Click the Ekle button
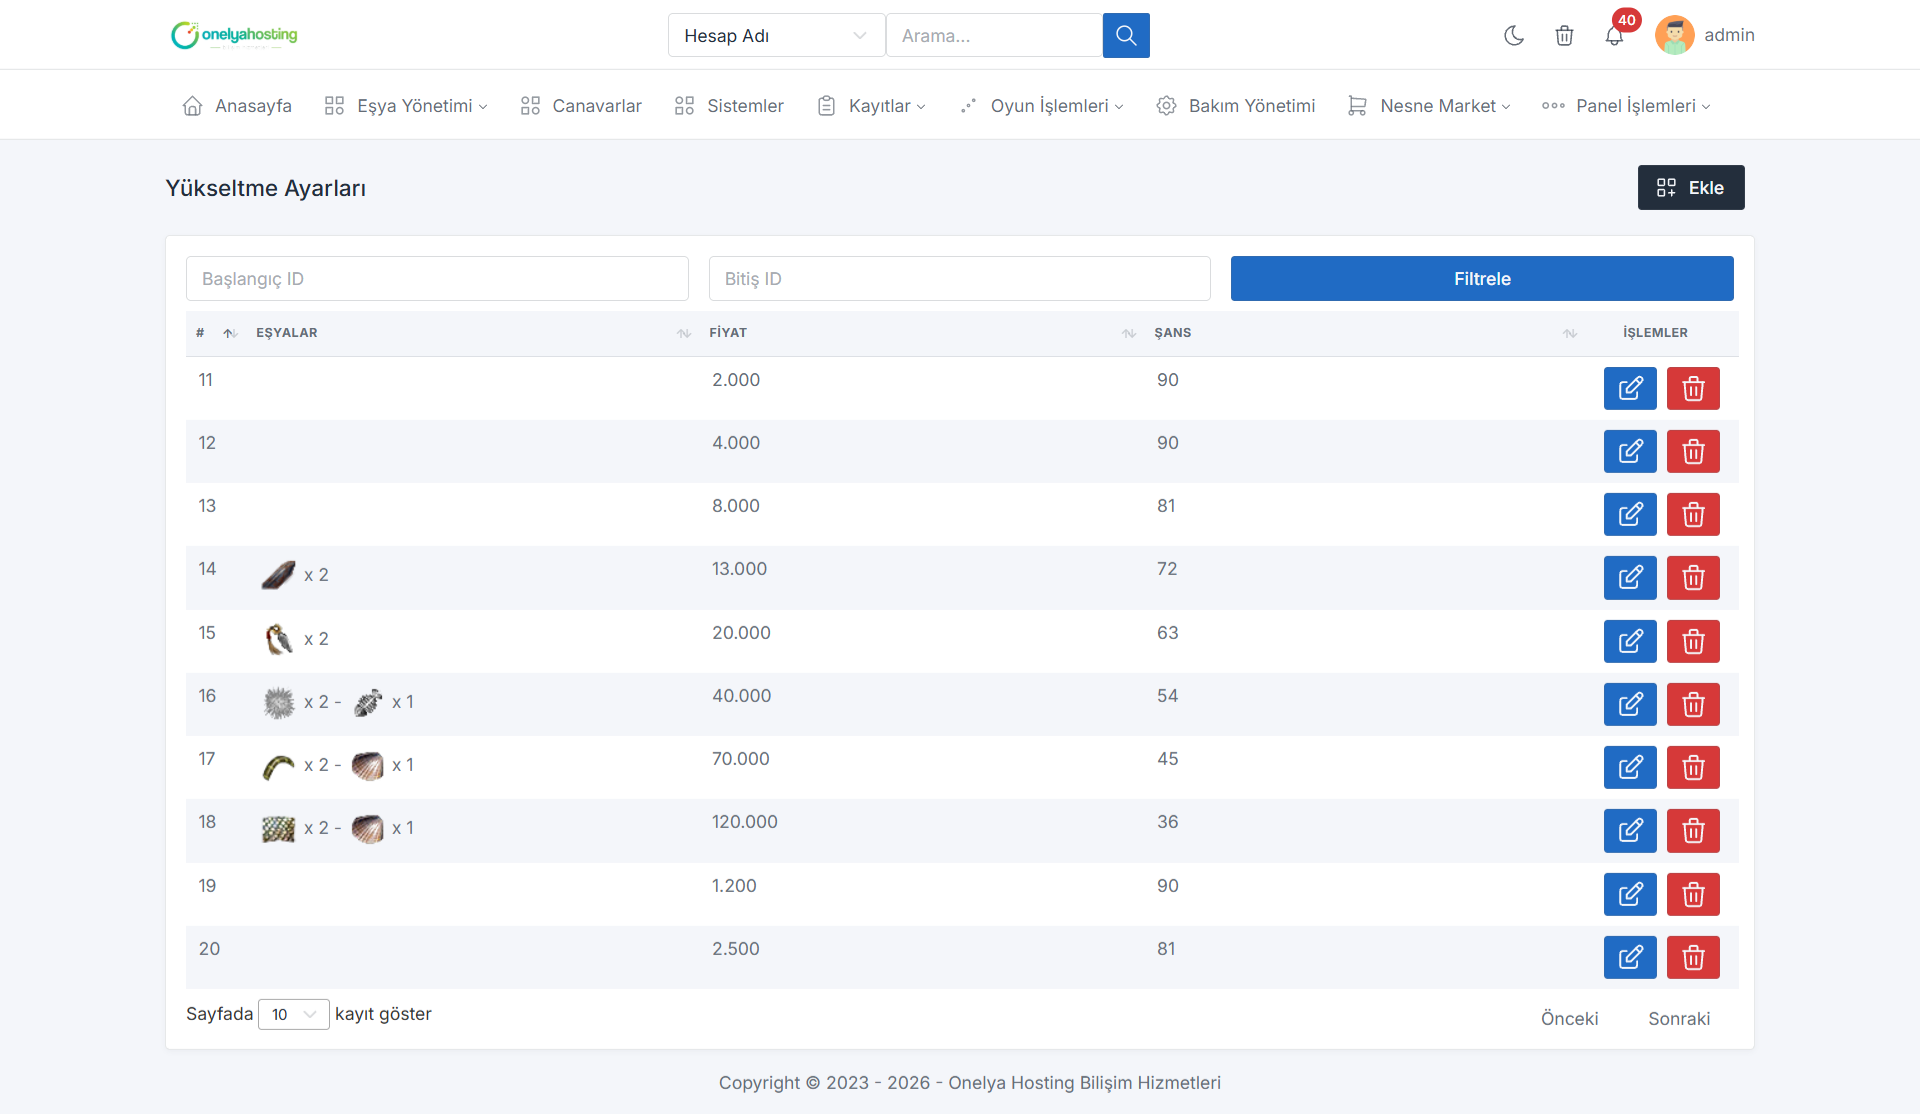1920x1114 pixels. [1691, 187]
